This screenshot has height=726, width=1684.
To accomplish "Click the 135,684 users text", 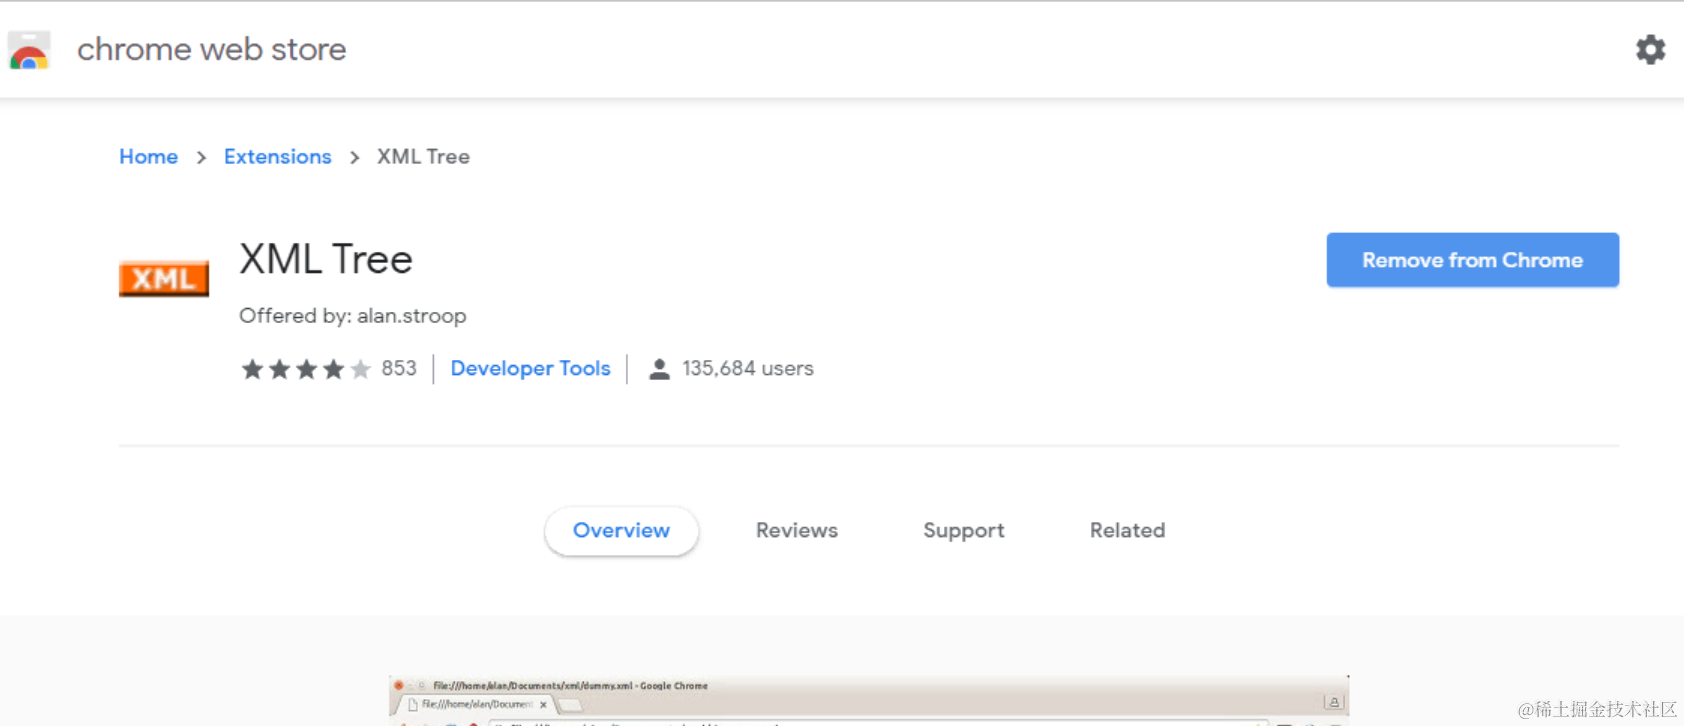I will click(x=748, y=368).
